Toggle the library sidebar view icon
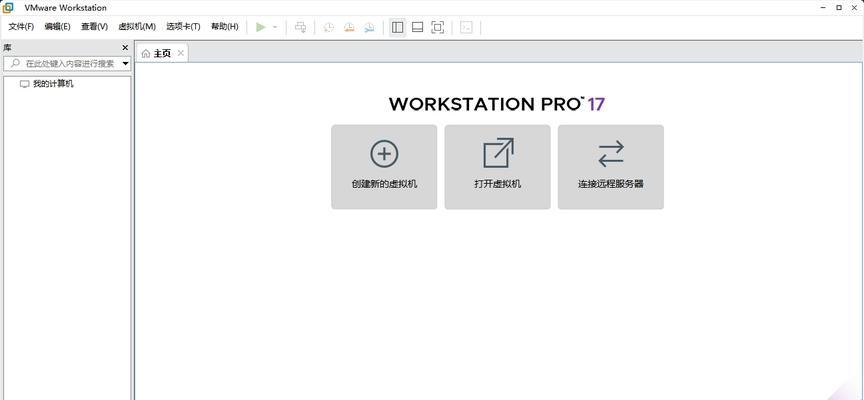Viewport: 864px width, 400px height. (x=397, y=27)
